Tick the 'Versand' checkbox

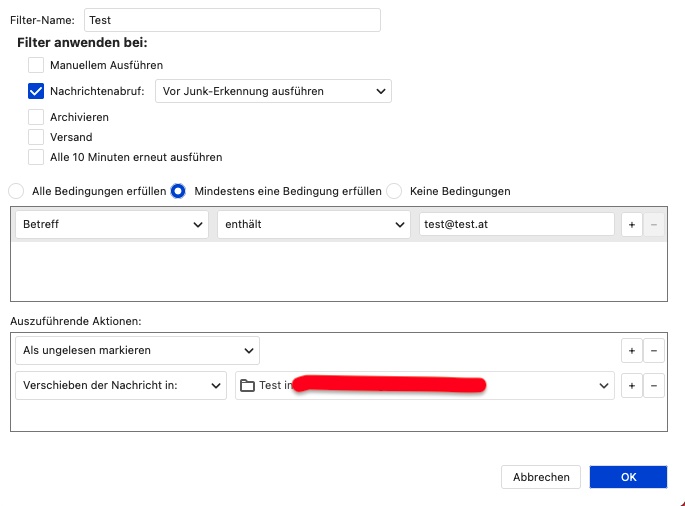[x=36, y=137]
